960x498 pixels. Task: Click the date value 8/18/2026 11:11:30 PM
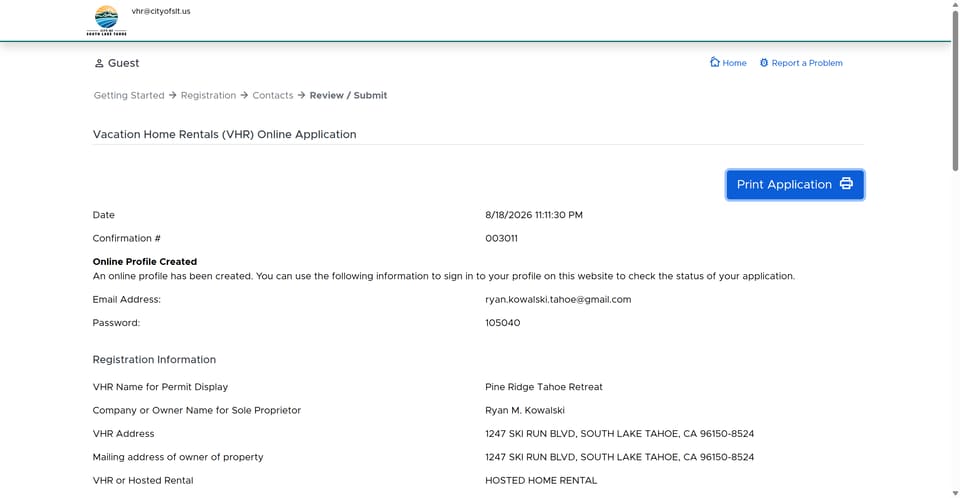click(x=534, y=215)
